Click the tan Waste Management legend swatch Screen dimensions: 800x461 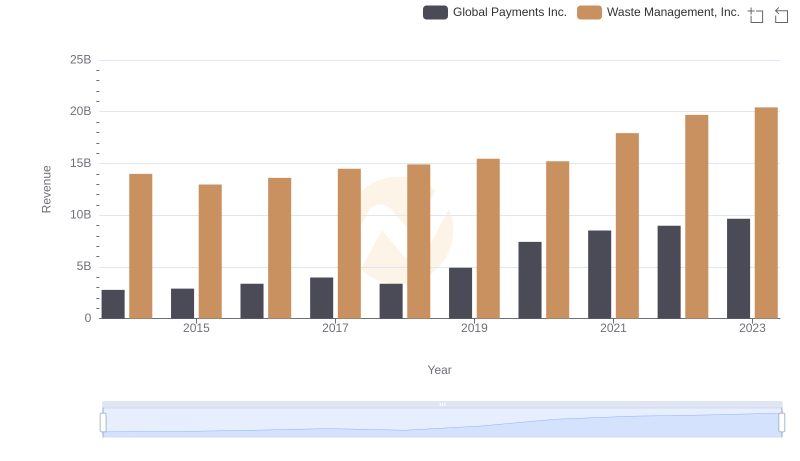pos(589,12)
